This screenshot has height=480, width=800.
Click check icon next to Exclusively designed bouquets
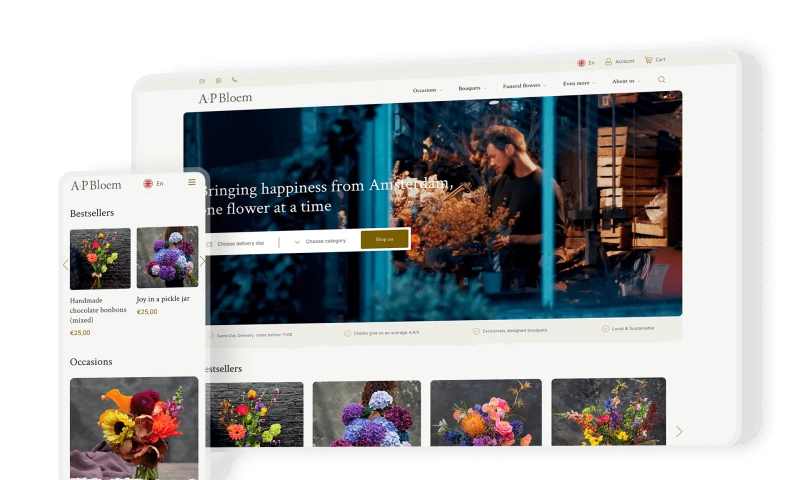476,331
